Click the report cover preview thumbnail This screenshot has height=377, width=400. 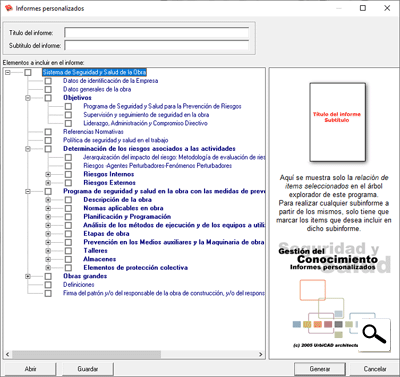coord(337,122)
